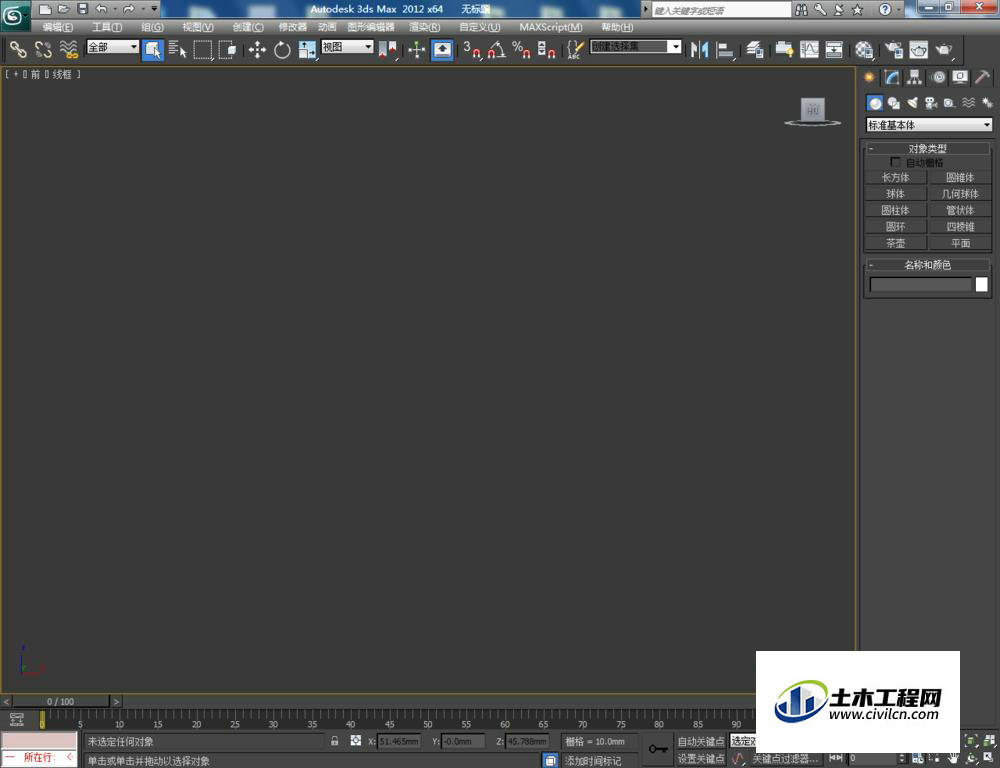Toggle Percent Snap
Viewport: 1000px width, 768px height.
pyautogui.click(x=521, y=49)
